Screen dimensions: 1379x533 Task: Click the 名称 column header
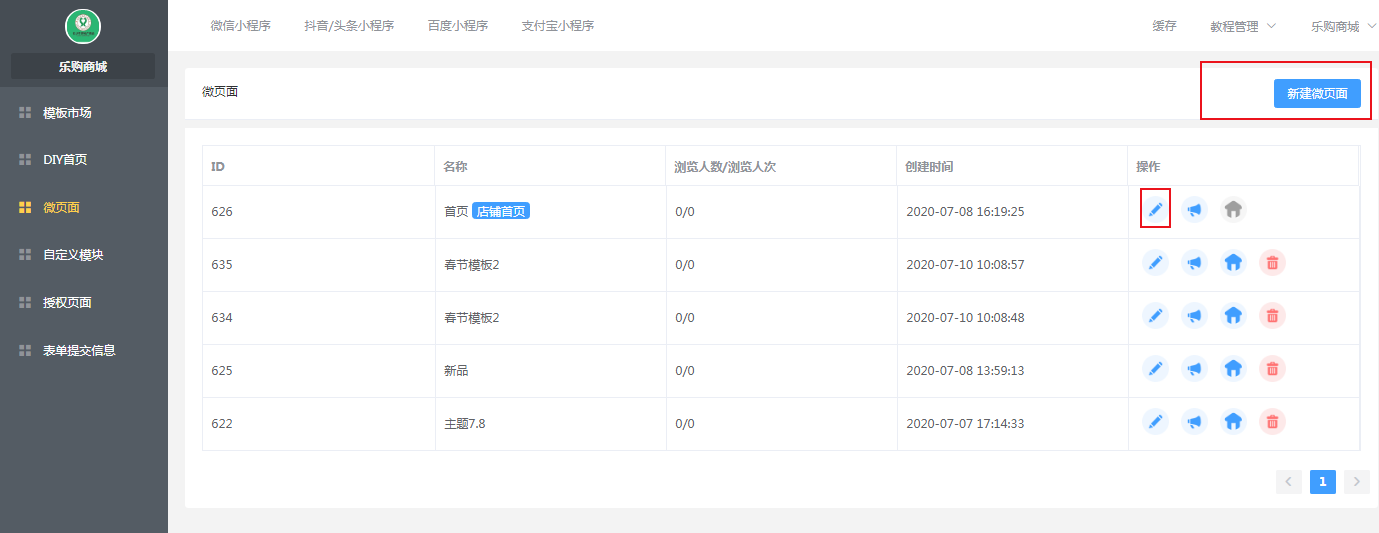(x=456, y=166)
